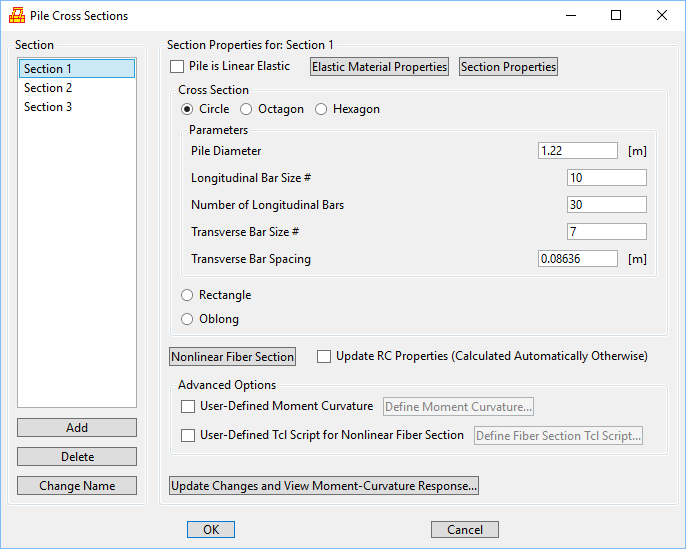686x549 pixels.
Task: Click the Pile Cross Sections title bar icon
Action: pos(17,16)
